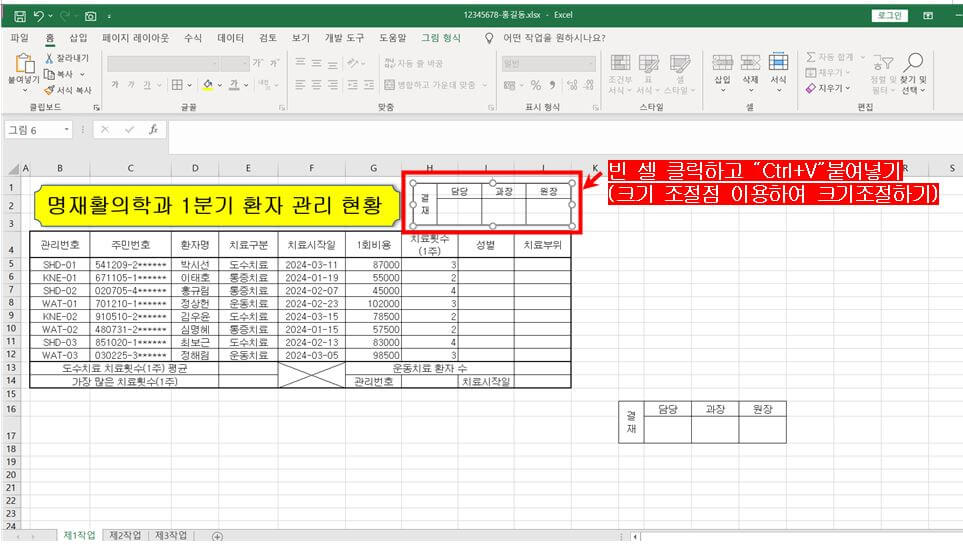Screen dimensions: 963x545
Task: Switch to the 제3작업 sheet tab
Action: 171,536
